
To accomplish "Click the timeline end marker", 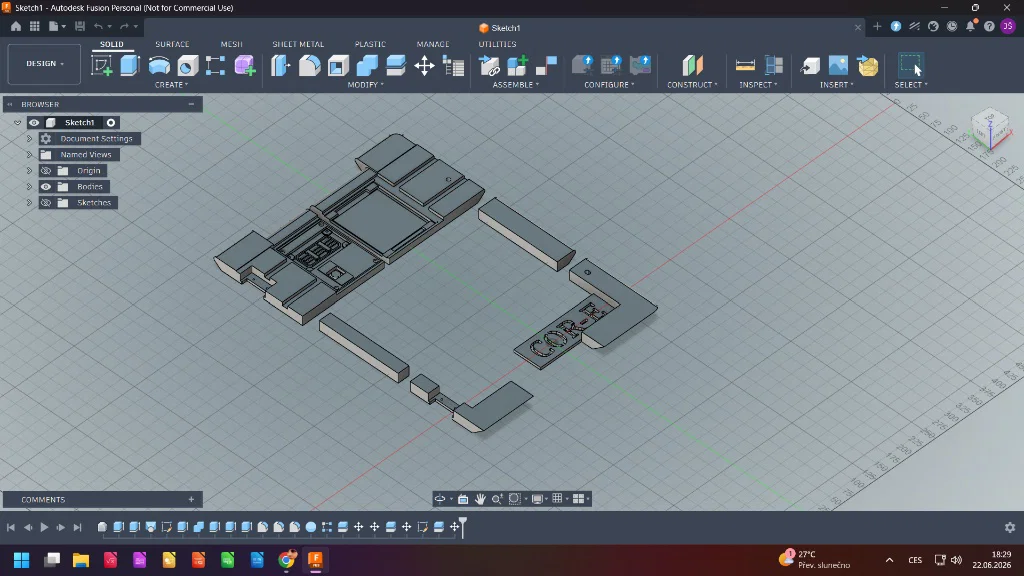I will click(x=463, y=526).
